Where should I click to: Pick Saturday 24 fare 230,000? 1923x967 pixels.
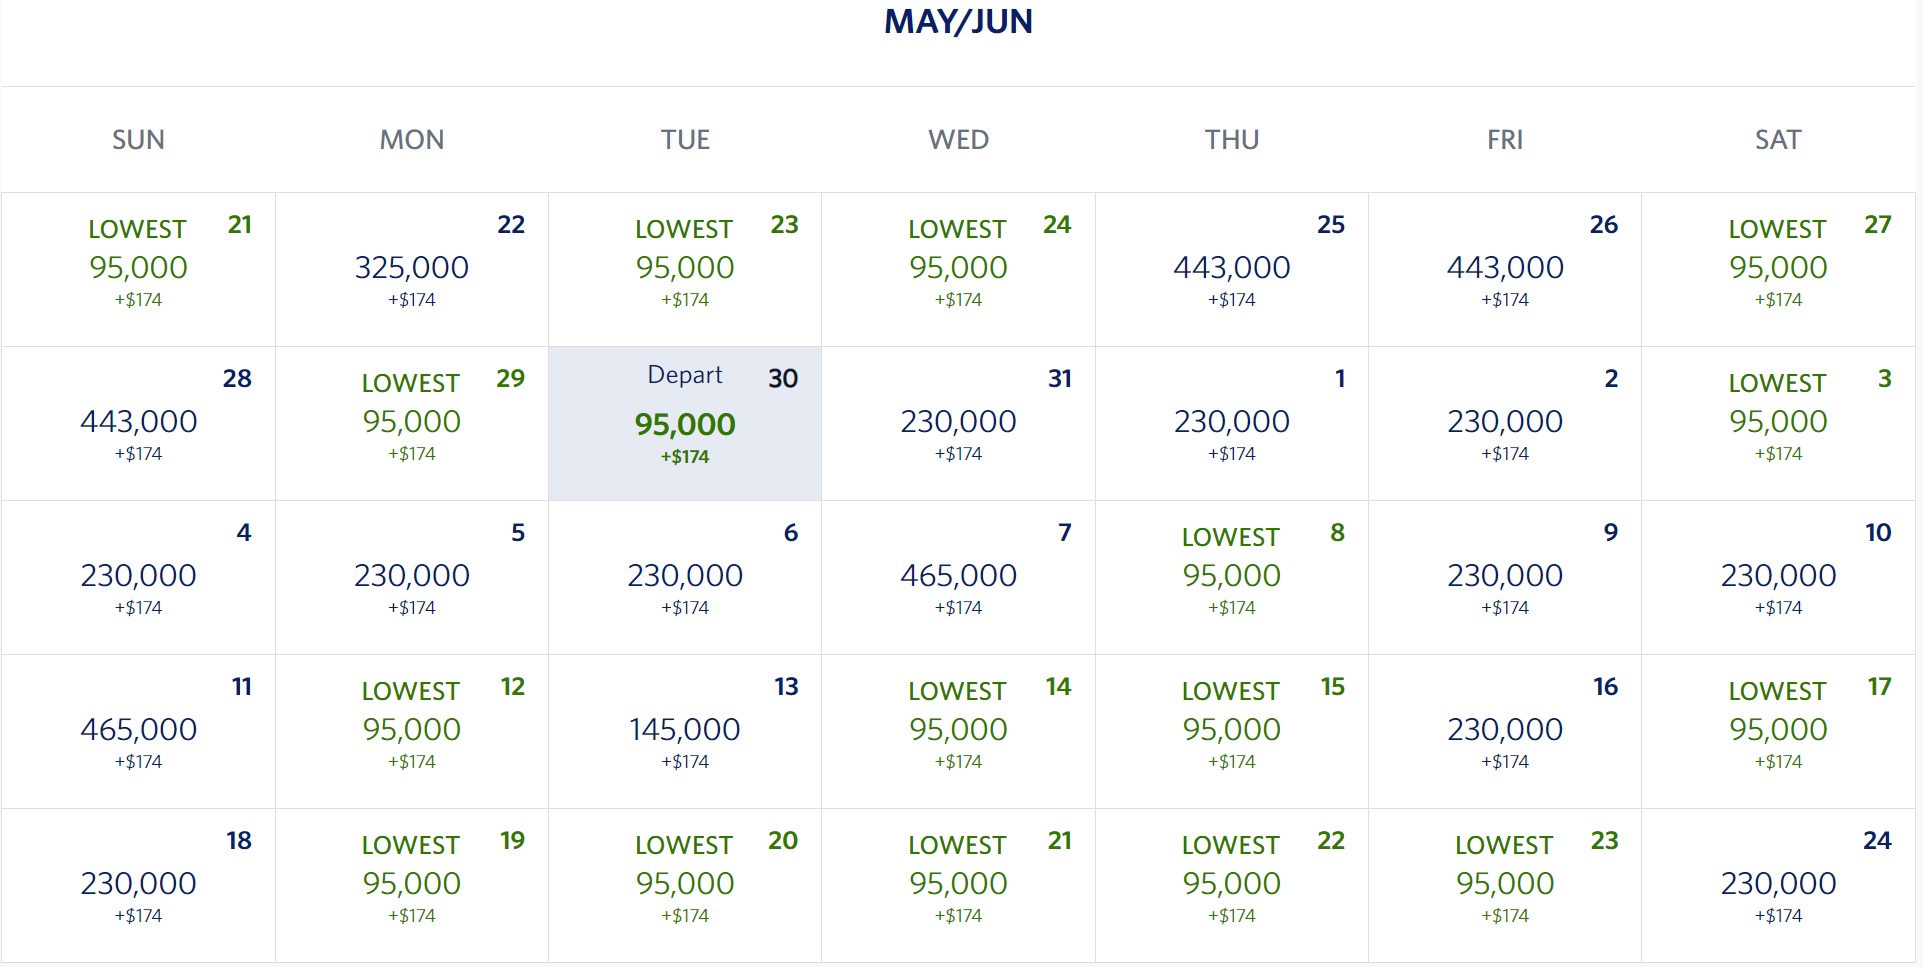[x=1778, y=886]
